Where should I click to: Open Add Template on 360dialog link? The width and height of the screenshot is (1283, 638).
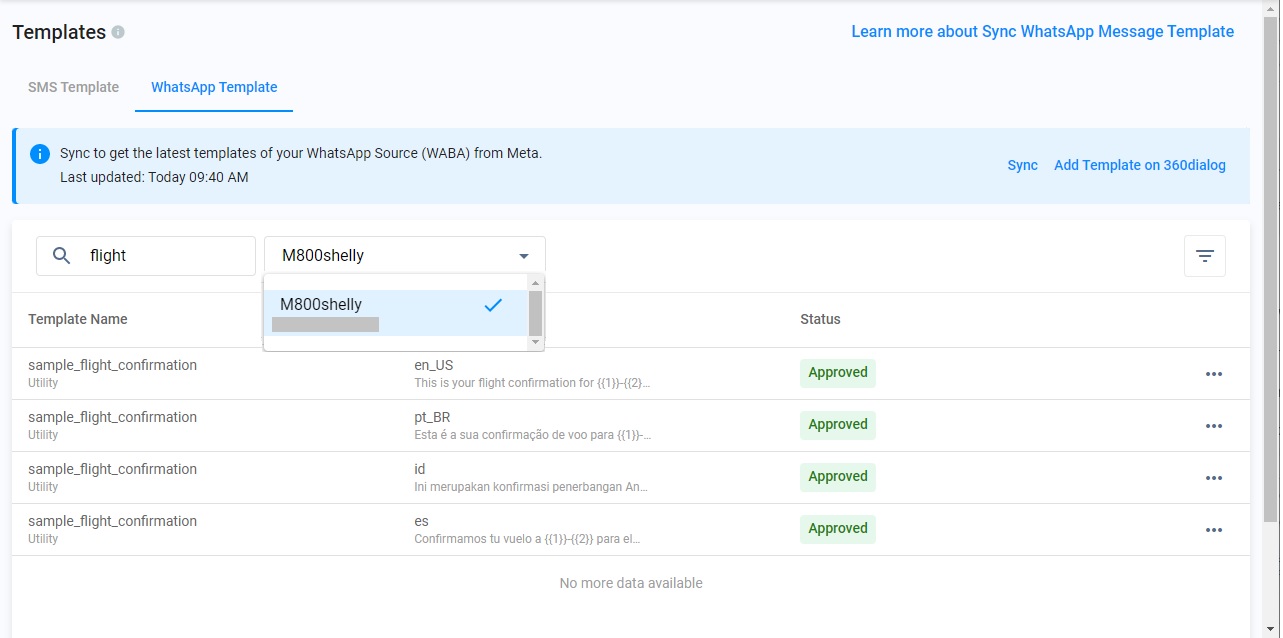(x=1139, y=165)
